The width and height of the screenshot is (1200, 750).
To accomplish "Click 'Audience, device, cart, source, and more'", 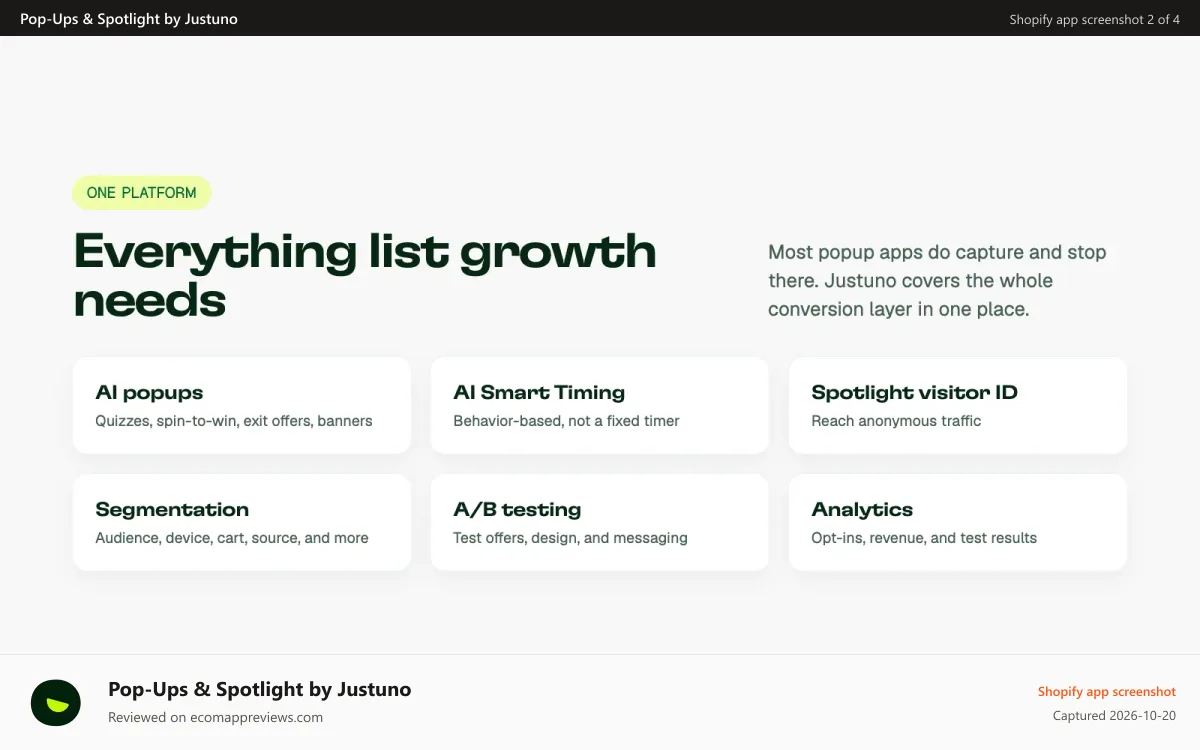I will pyautogui.click(x=232, y=538).
